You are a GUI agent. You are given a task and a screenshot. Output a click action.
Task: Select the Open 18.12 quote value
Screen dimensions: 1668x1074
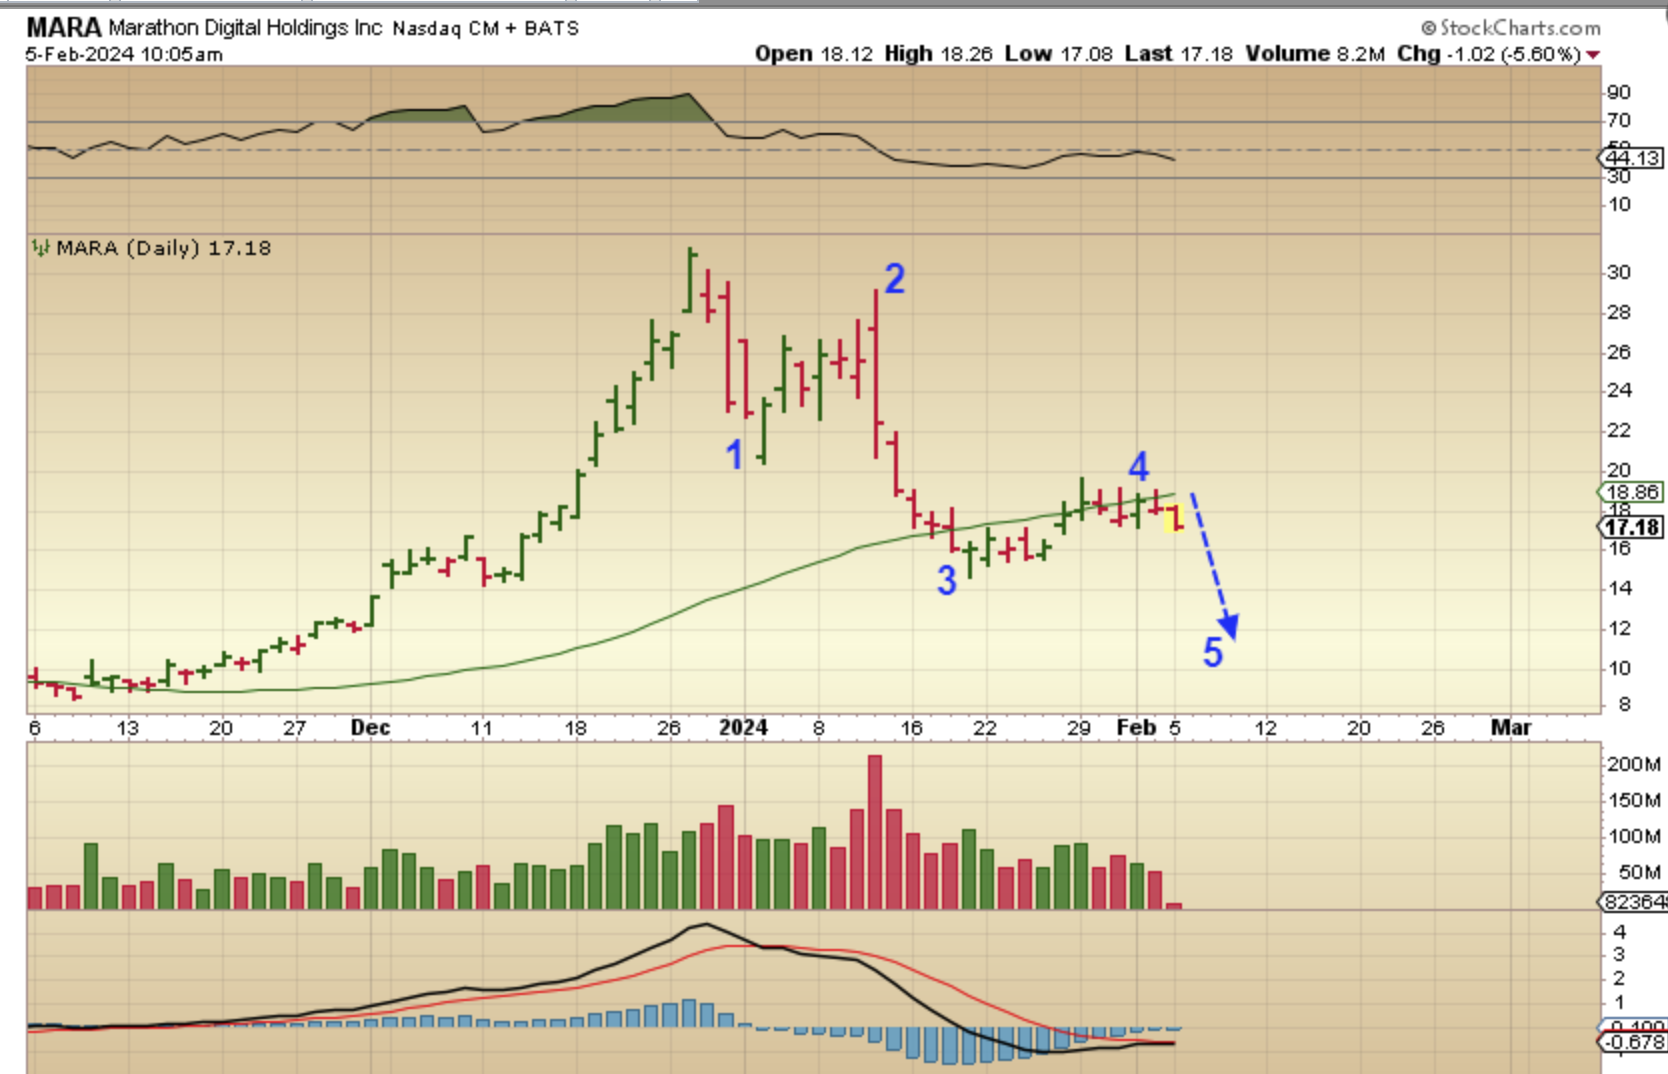(814, 54)
